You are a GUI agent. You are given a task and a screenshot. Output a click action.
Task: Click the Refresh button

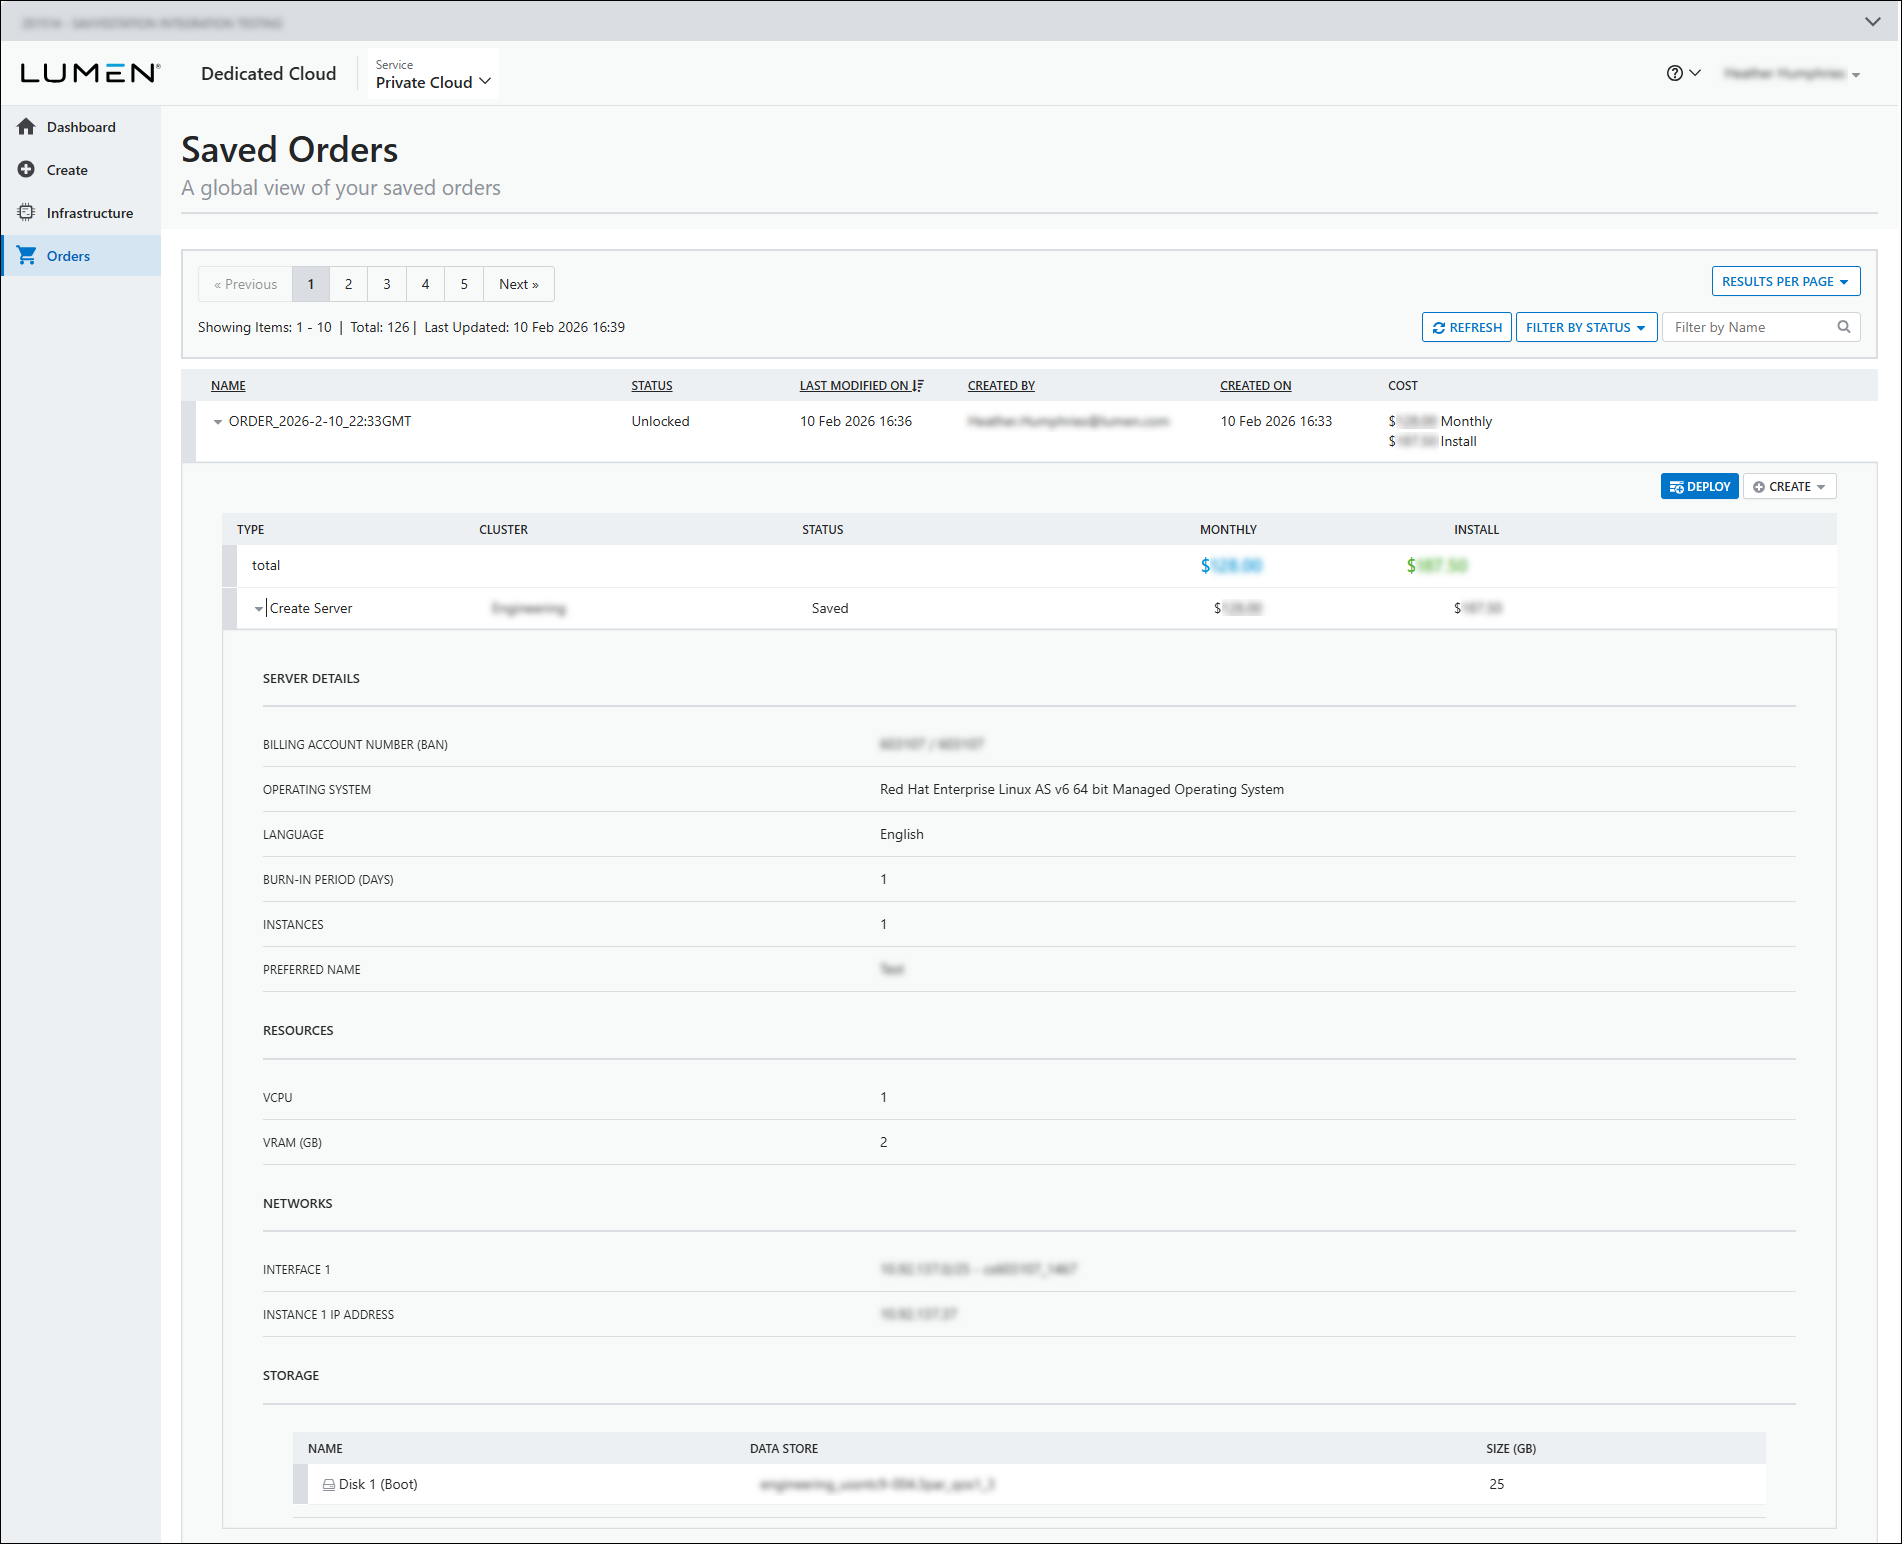tap(1467, 328)
